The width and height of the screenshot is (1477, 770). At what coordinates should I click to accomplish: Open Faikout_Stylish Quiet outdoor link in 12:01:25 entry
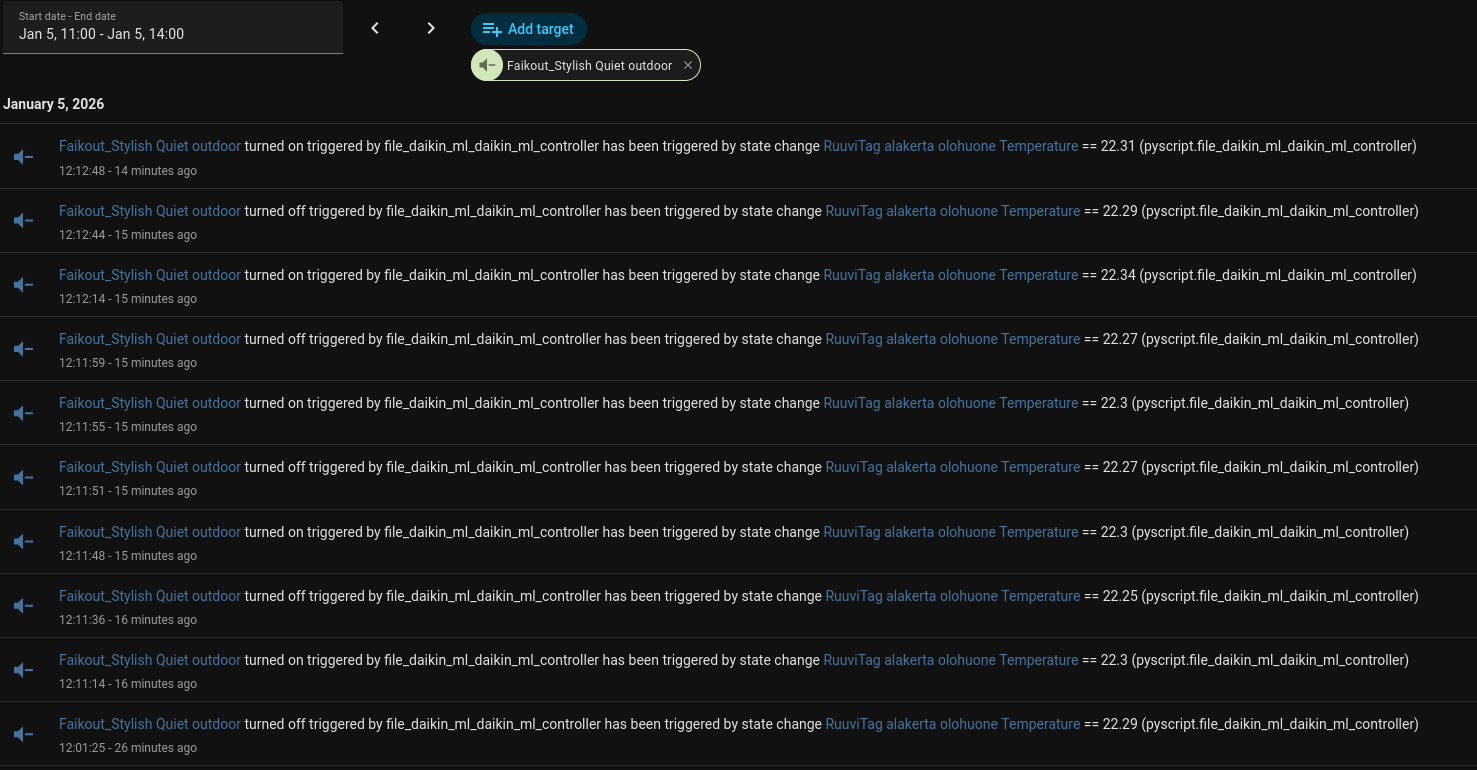(x=150, y=724)
